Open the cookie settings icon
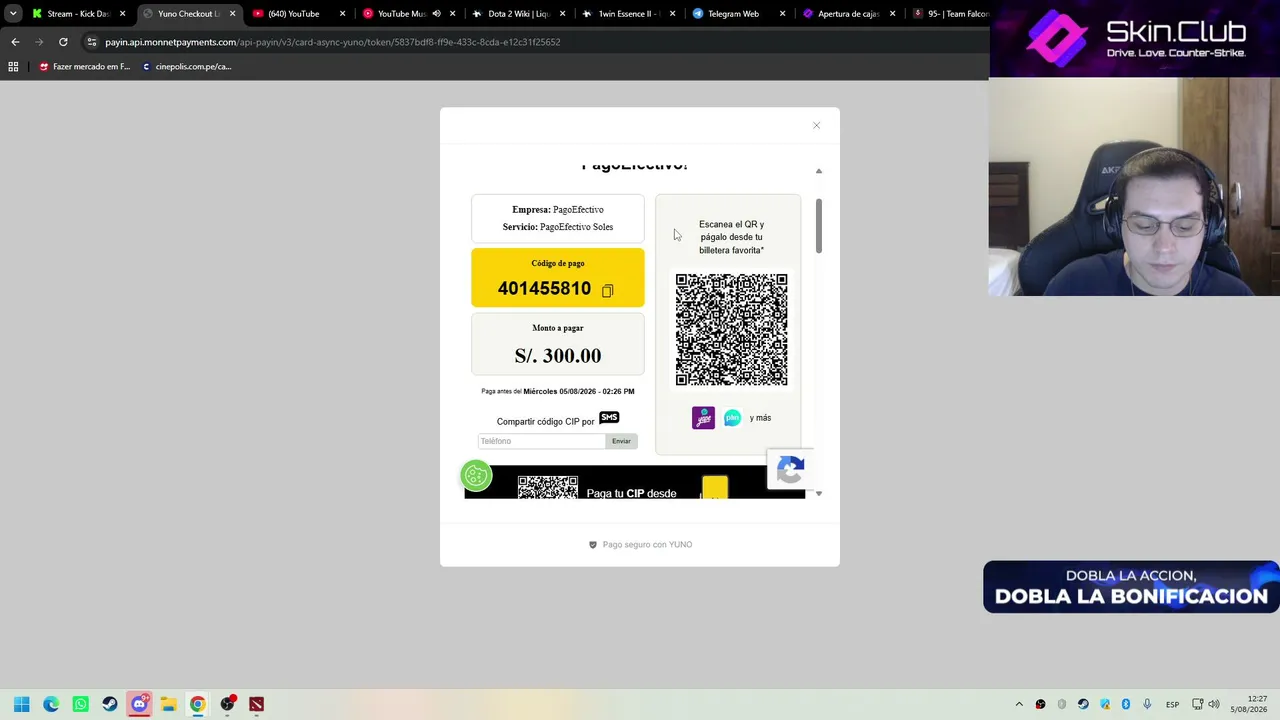This screenshot has height=720, width=1280. tap(476, 475)
